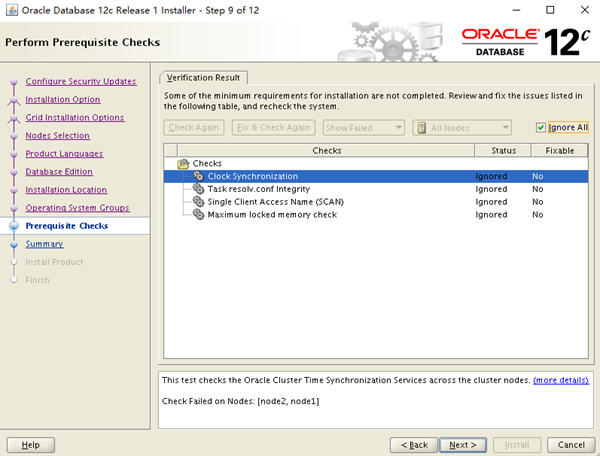Click the Summary step bullet in sidebar
600x456 pixels.
tap(14, 244)
